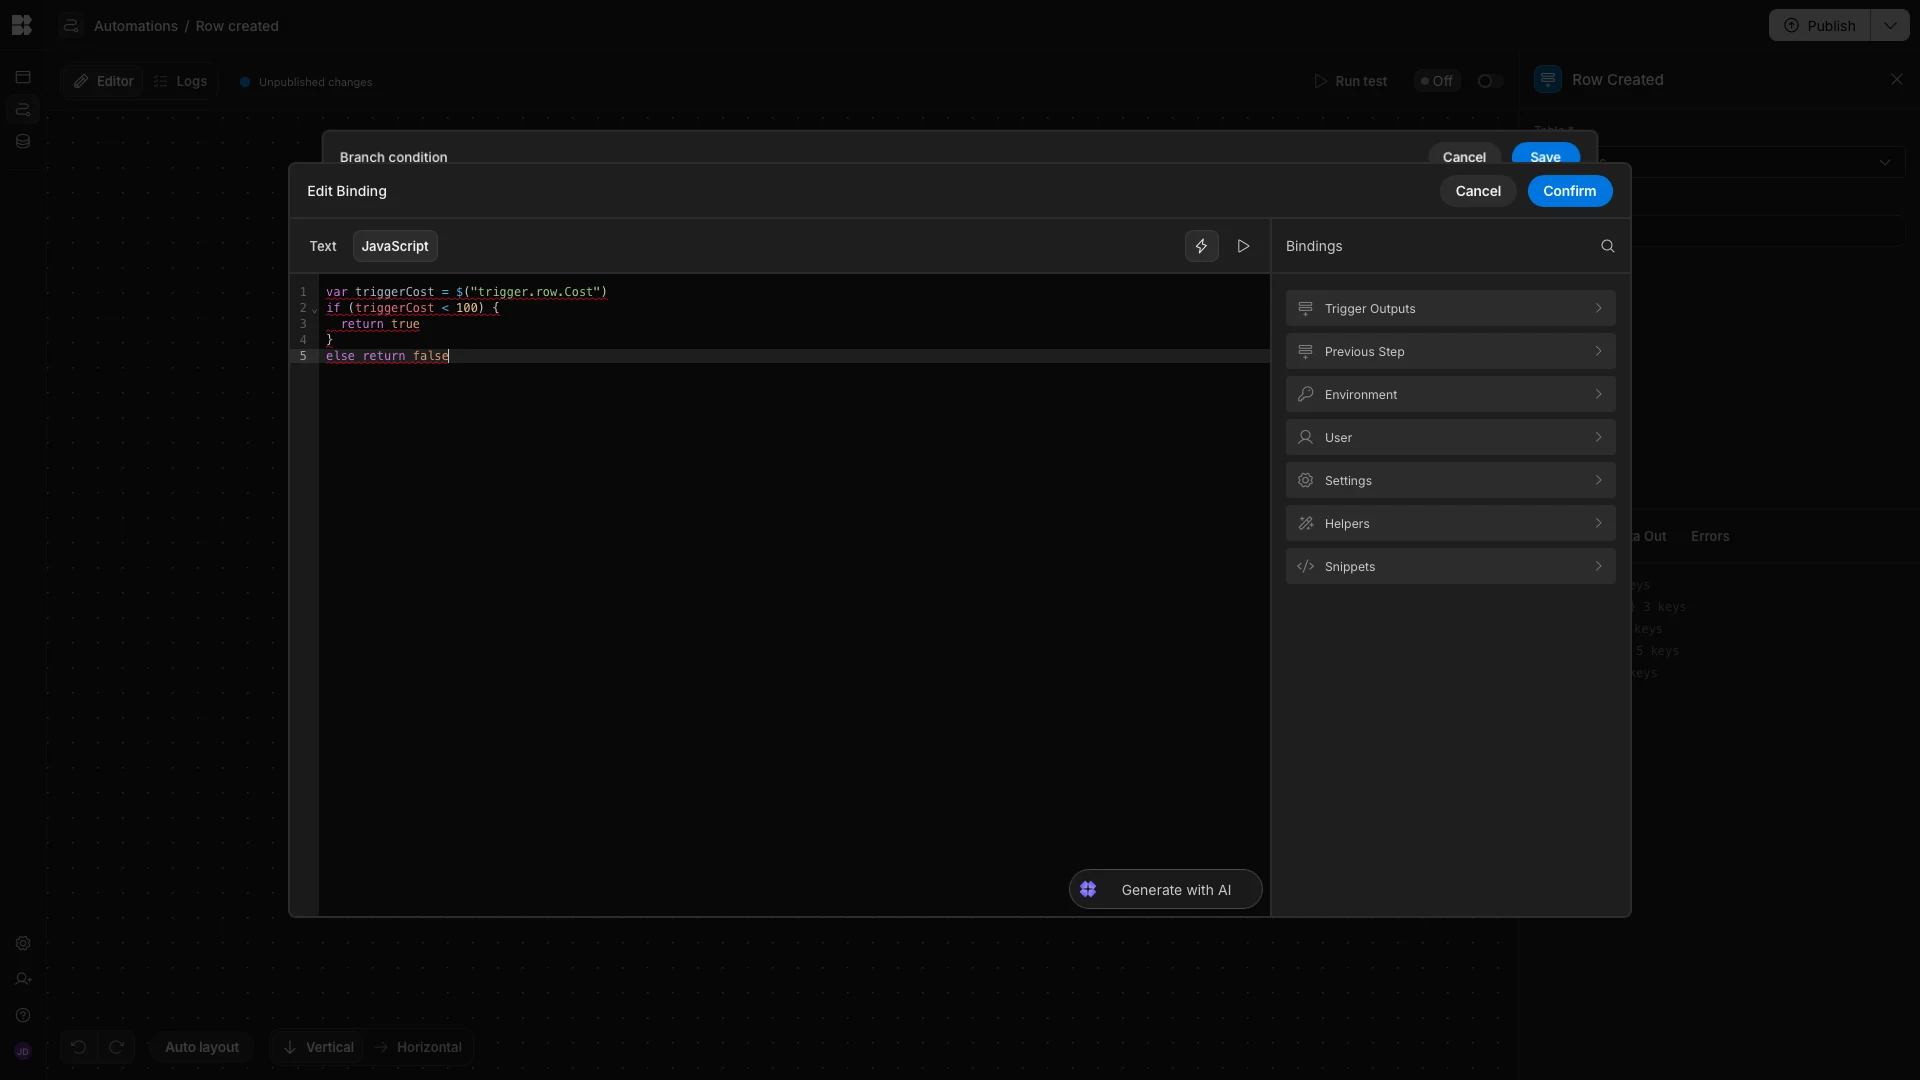Cancel the Edit Binding dialog
Viewport: 1920px width, 1080px height.
click(1477, 191)
